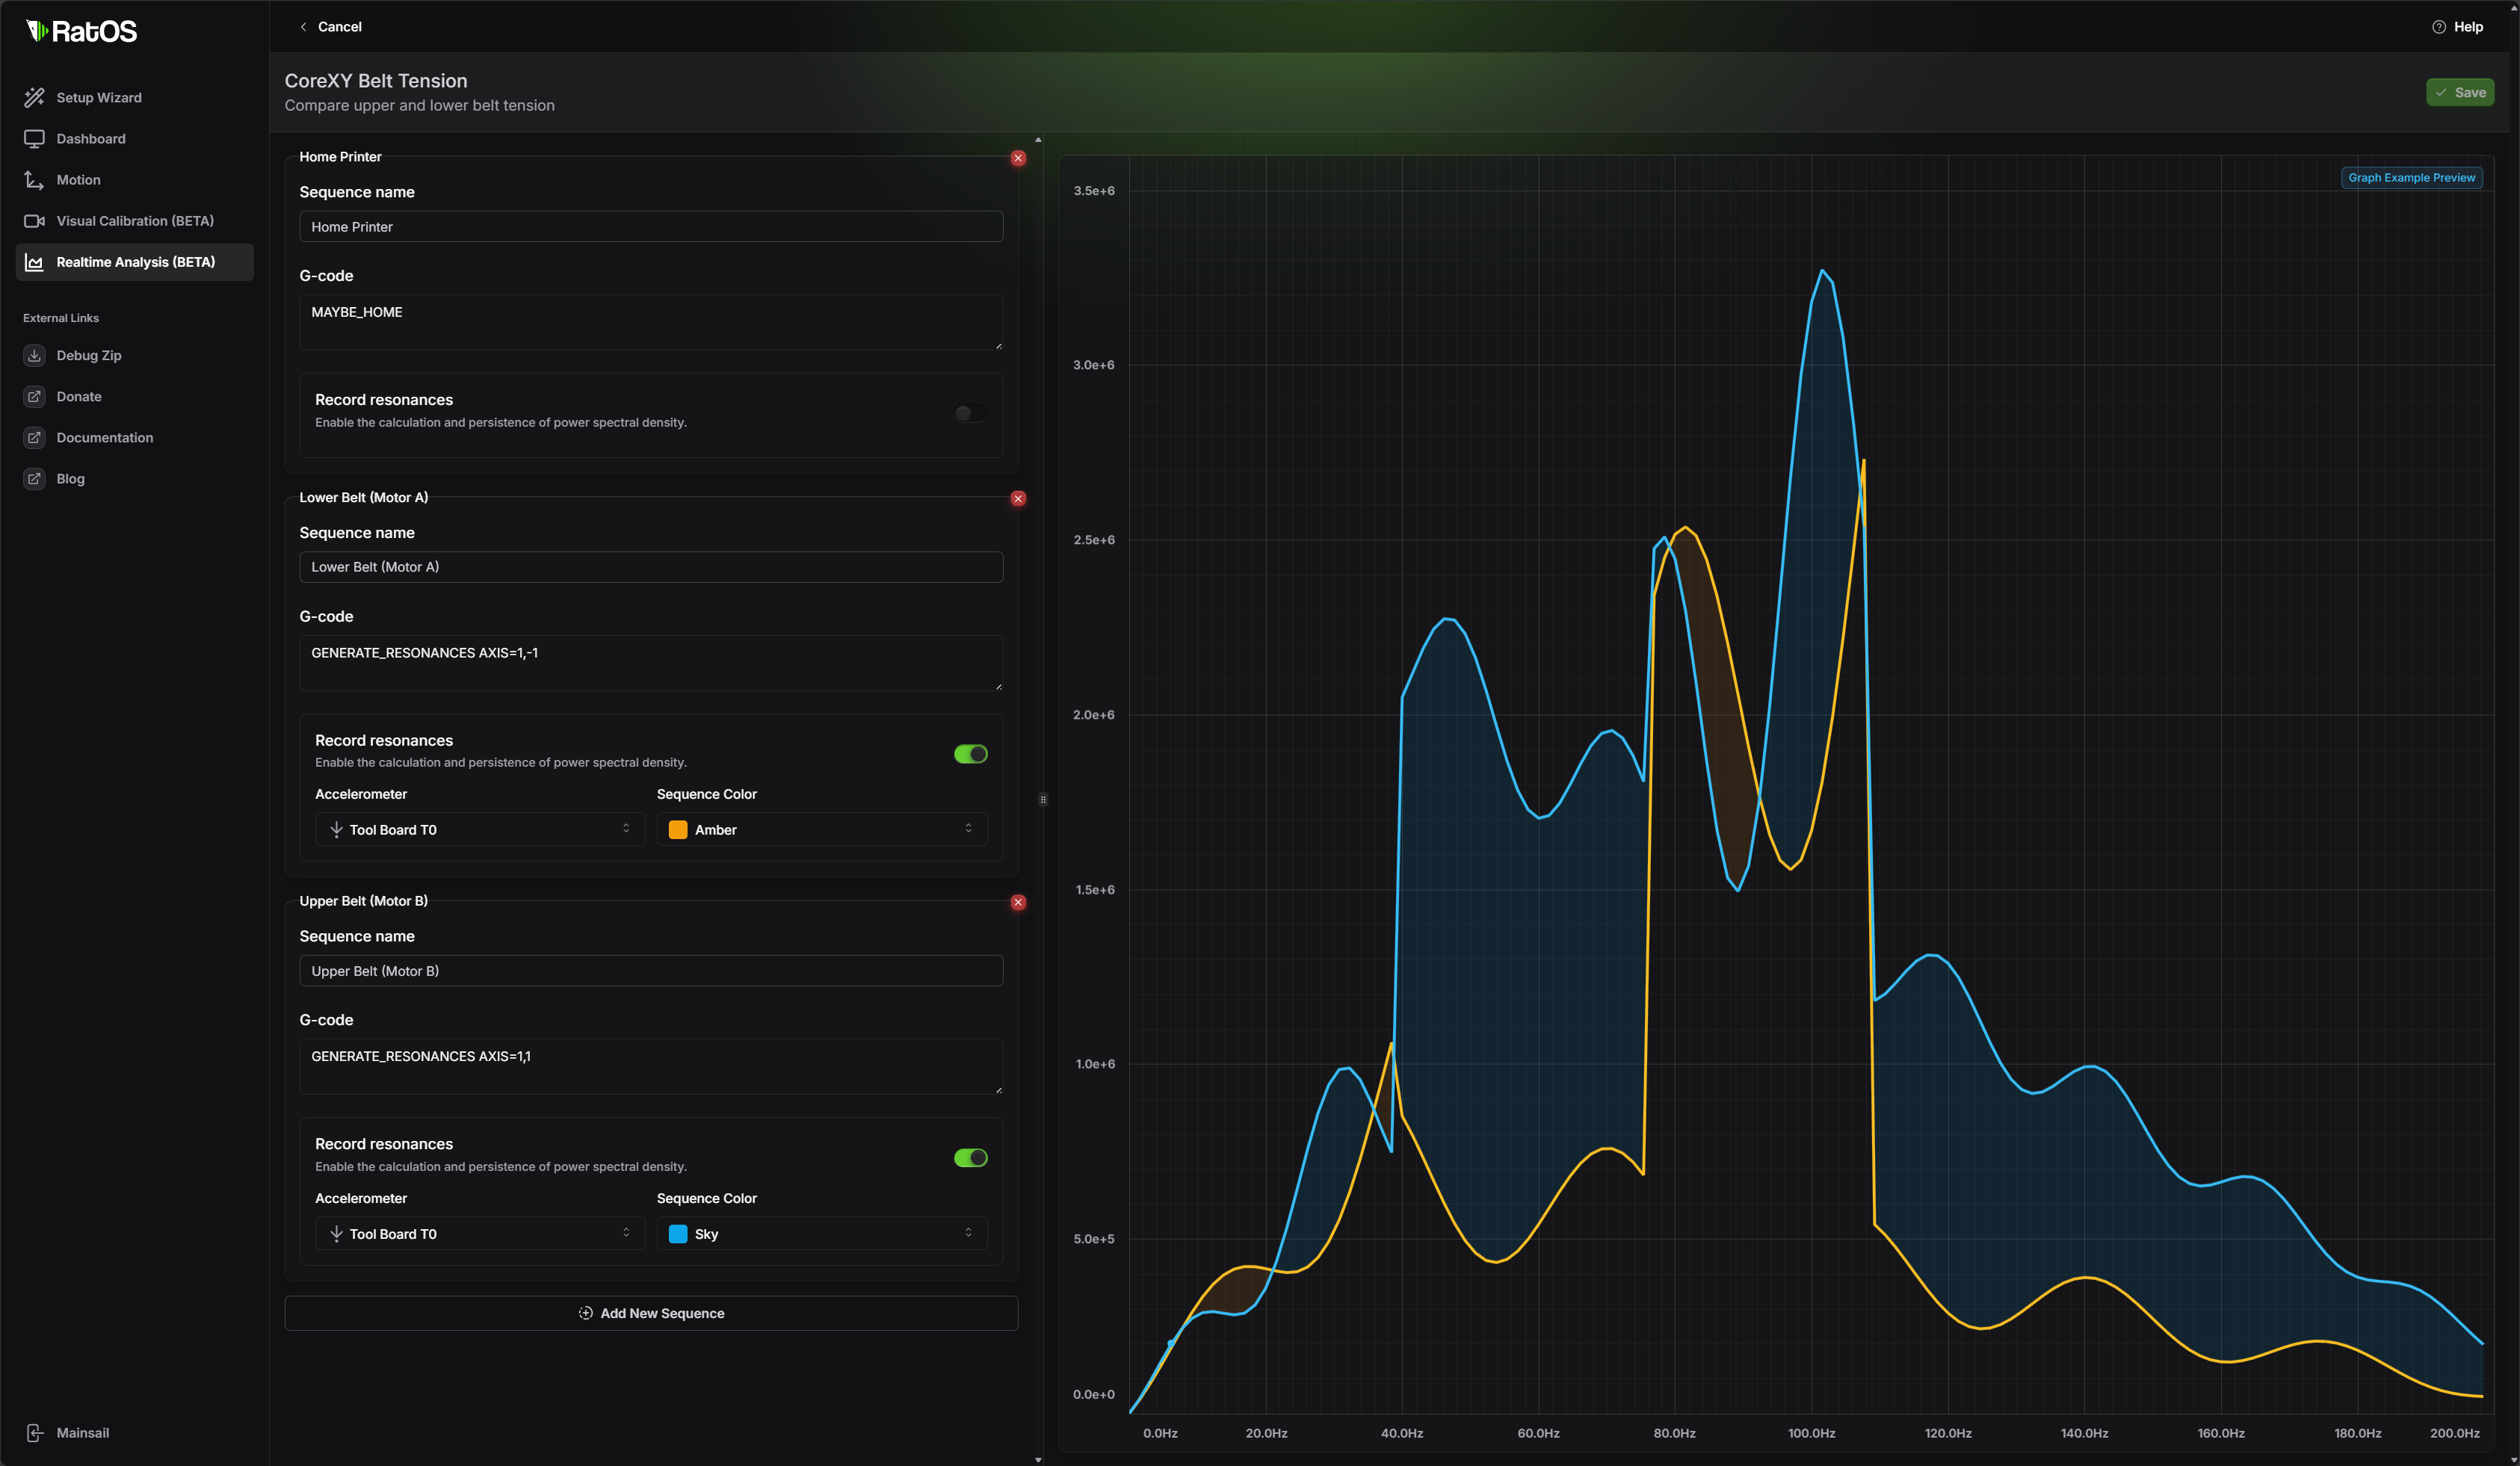Screen dimensions: 2520x1466
Task: Select Amber color swatch for Lower Belt
Action: tap(677, 829)
